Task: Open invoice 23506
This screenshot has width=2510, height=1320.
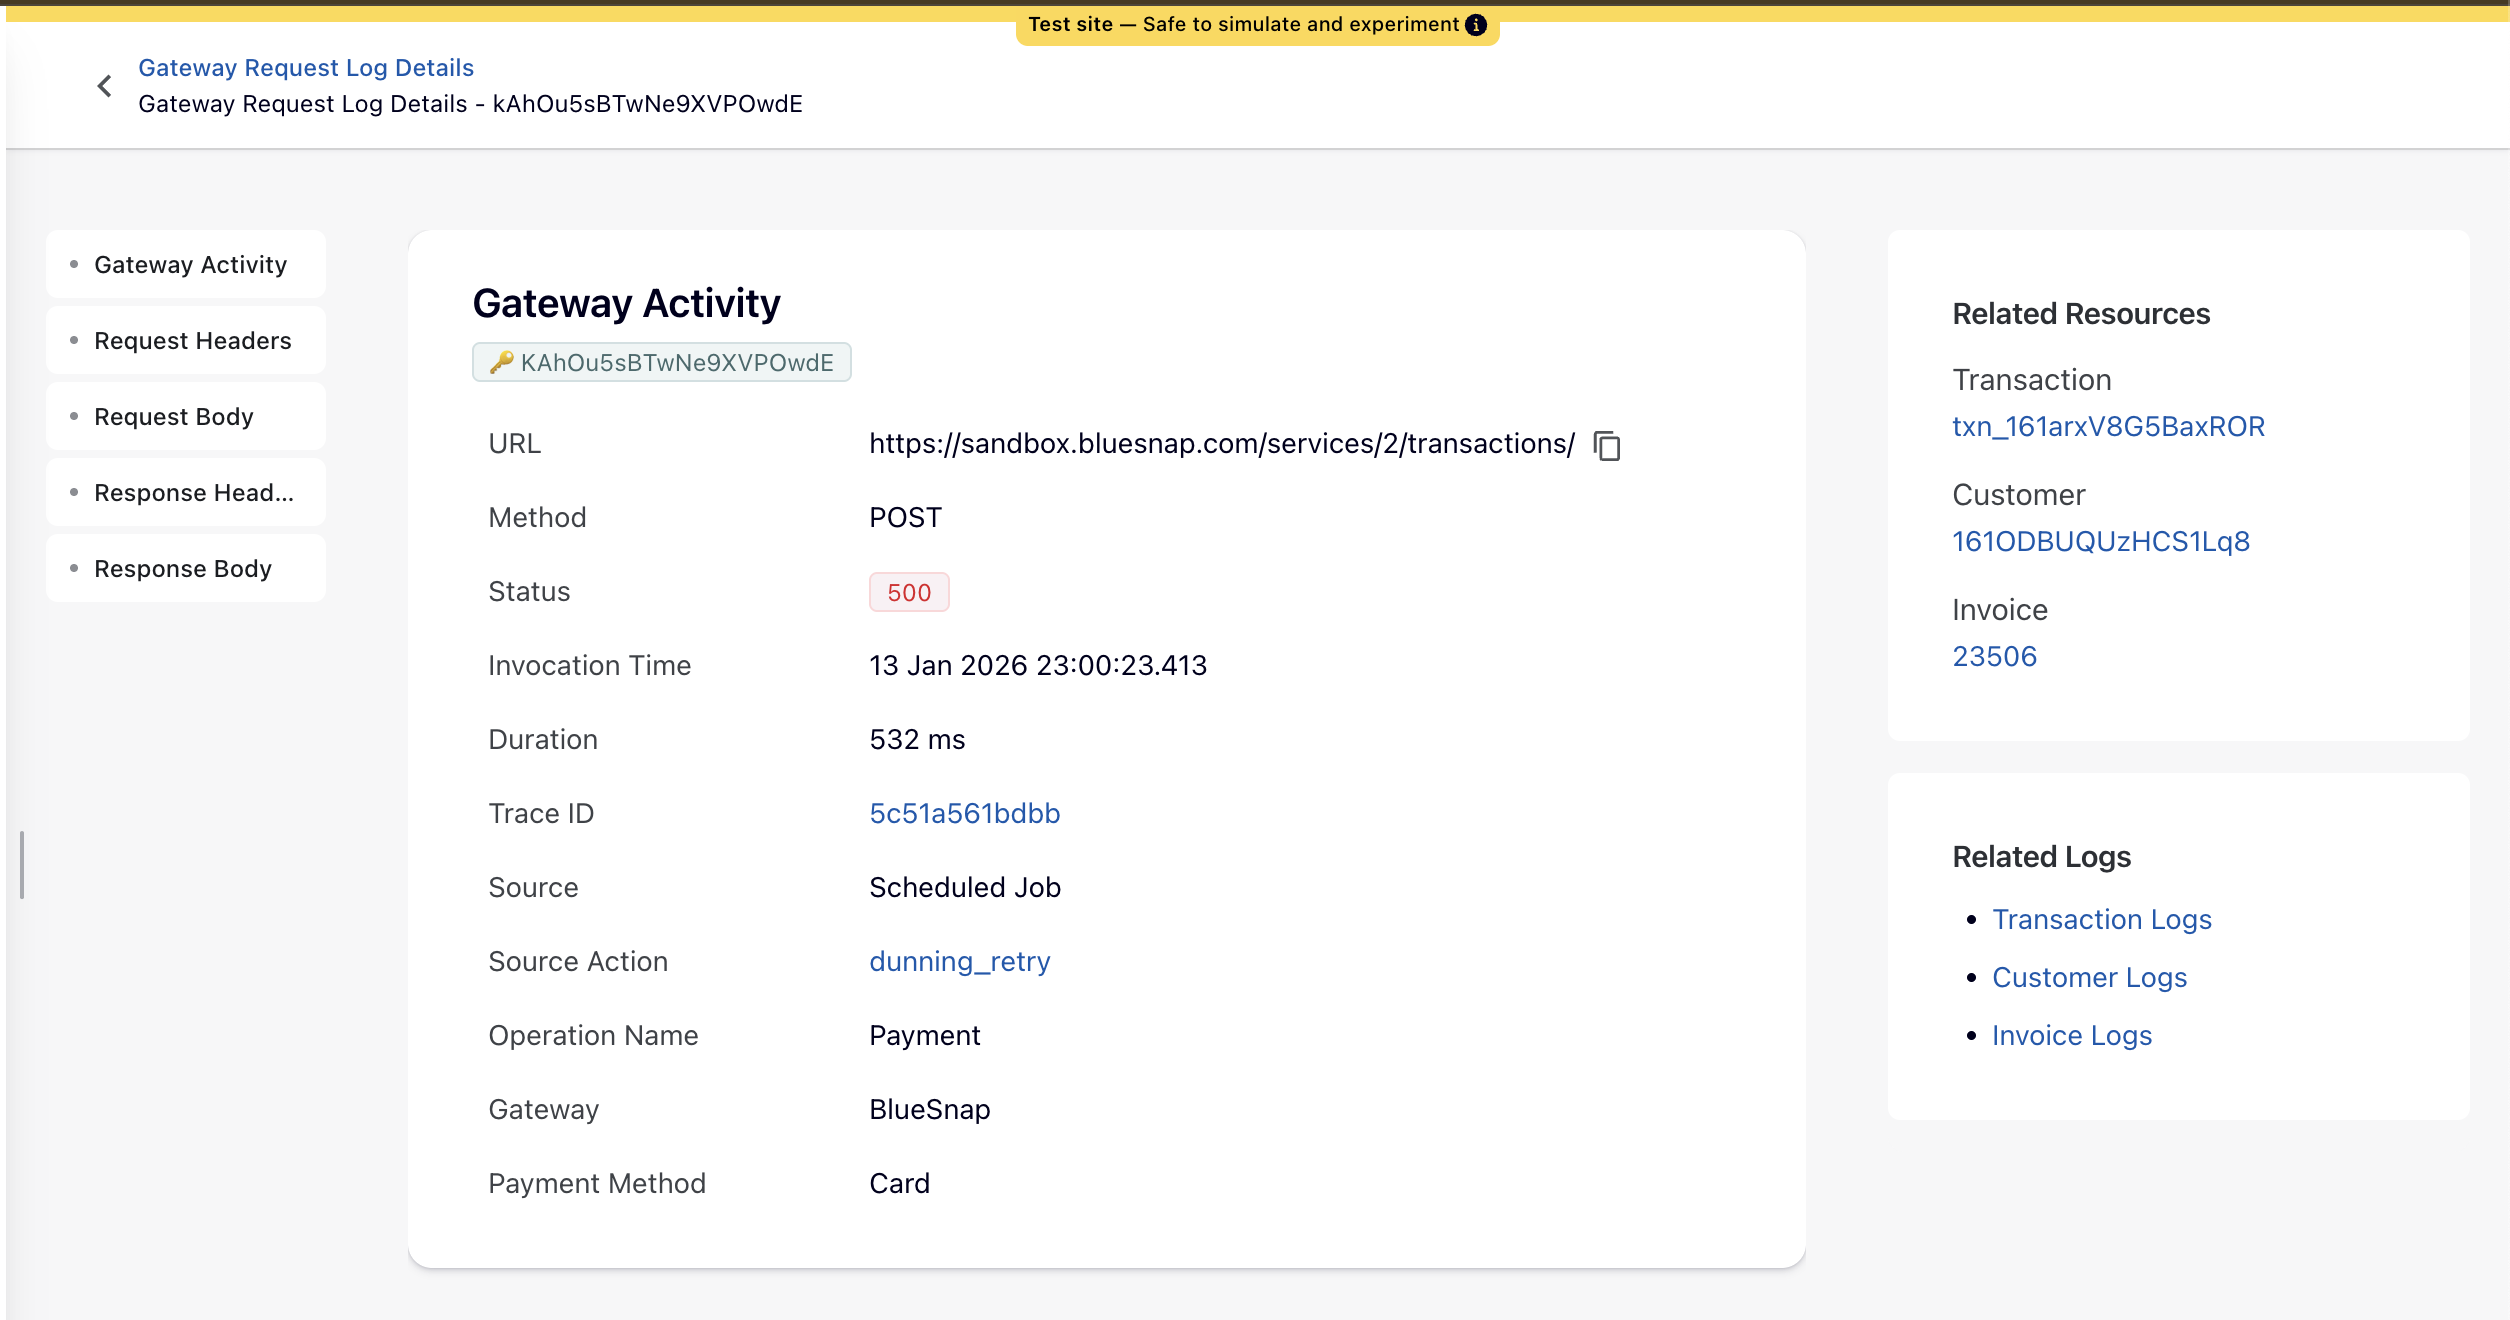Action: 1994,656
